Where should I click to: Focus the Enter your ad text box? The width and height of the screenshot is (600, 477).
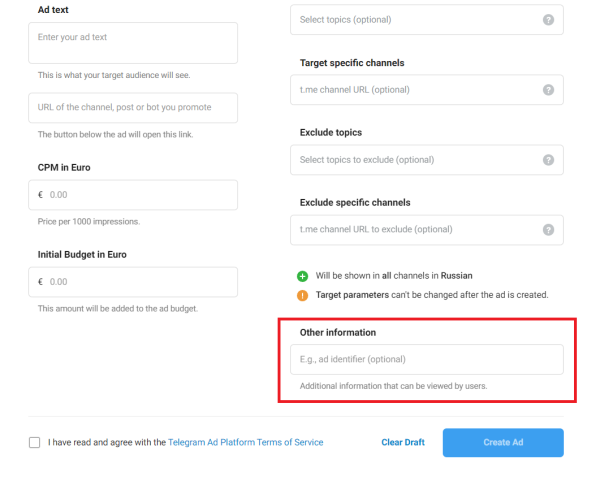coord(133,43)
